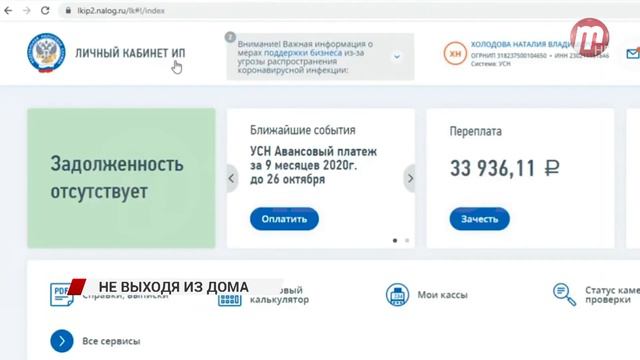Click the Мои кассы cash register icon

tap(397, 294)
